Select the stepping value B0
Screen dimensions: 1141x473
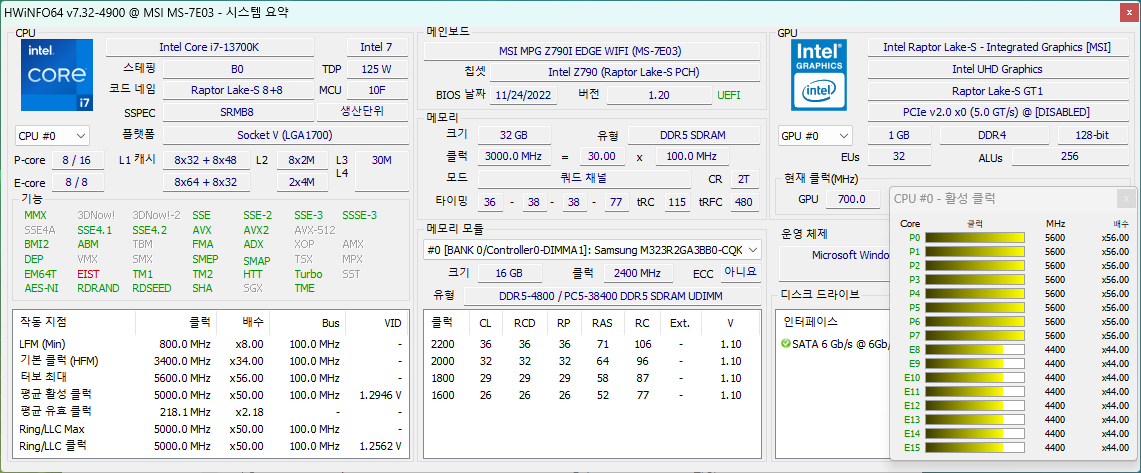[237, 69]
